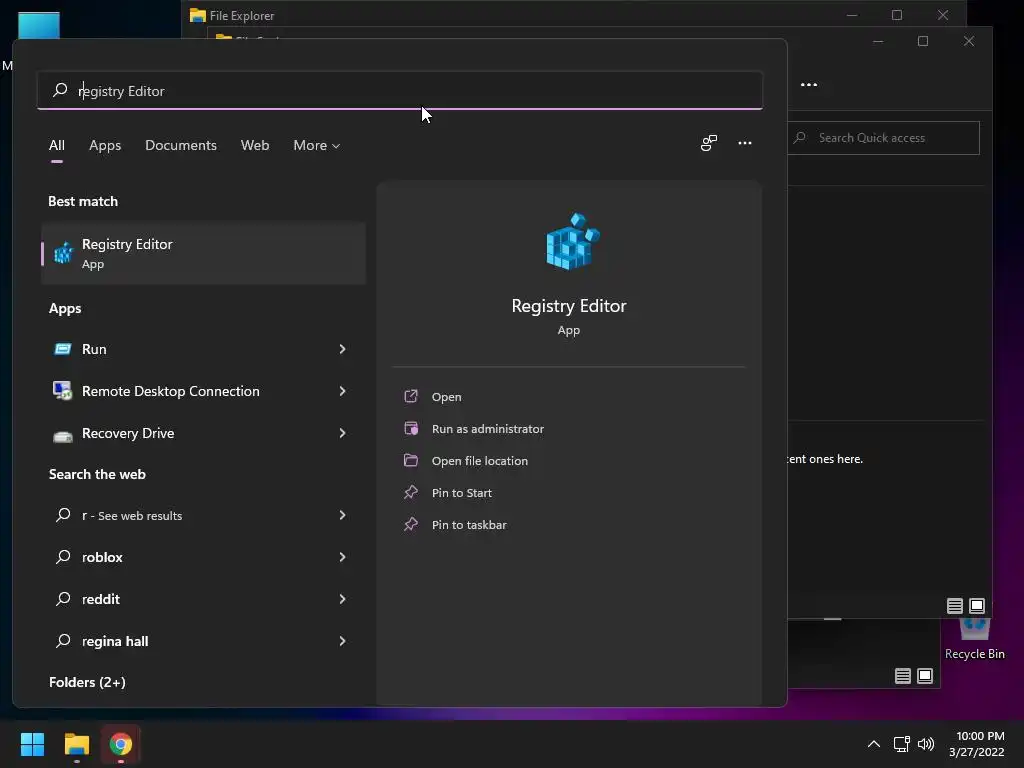This screenshot has width=1024, height=768.
Task: Expand 'r - See web results' chevron
Action: point(342,515)
